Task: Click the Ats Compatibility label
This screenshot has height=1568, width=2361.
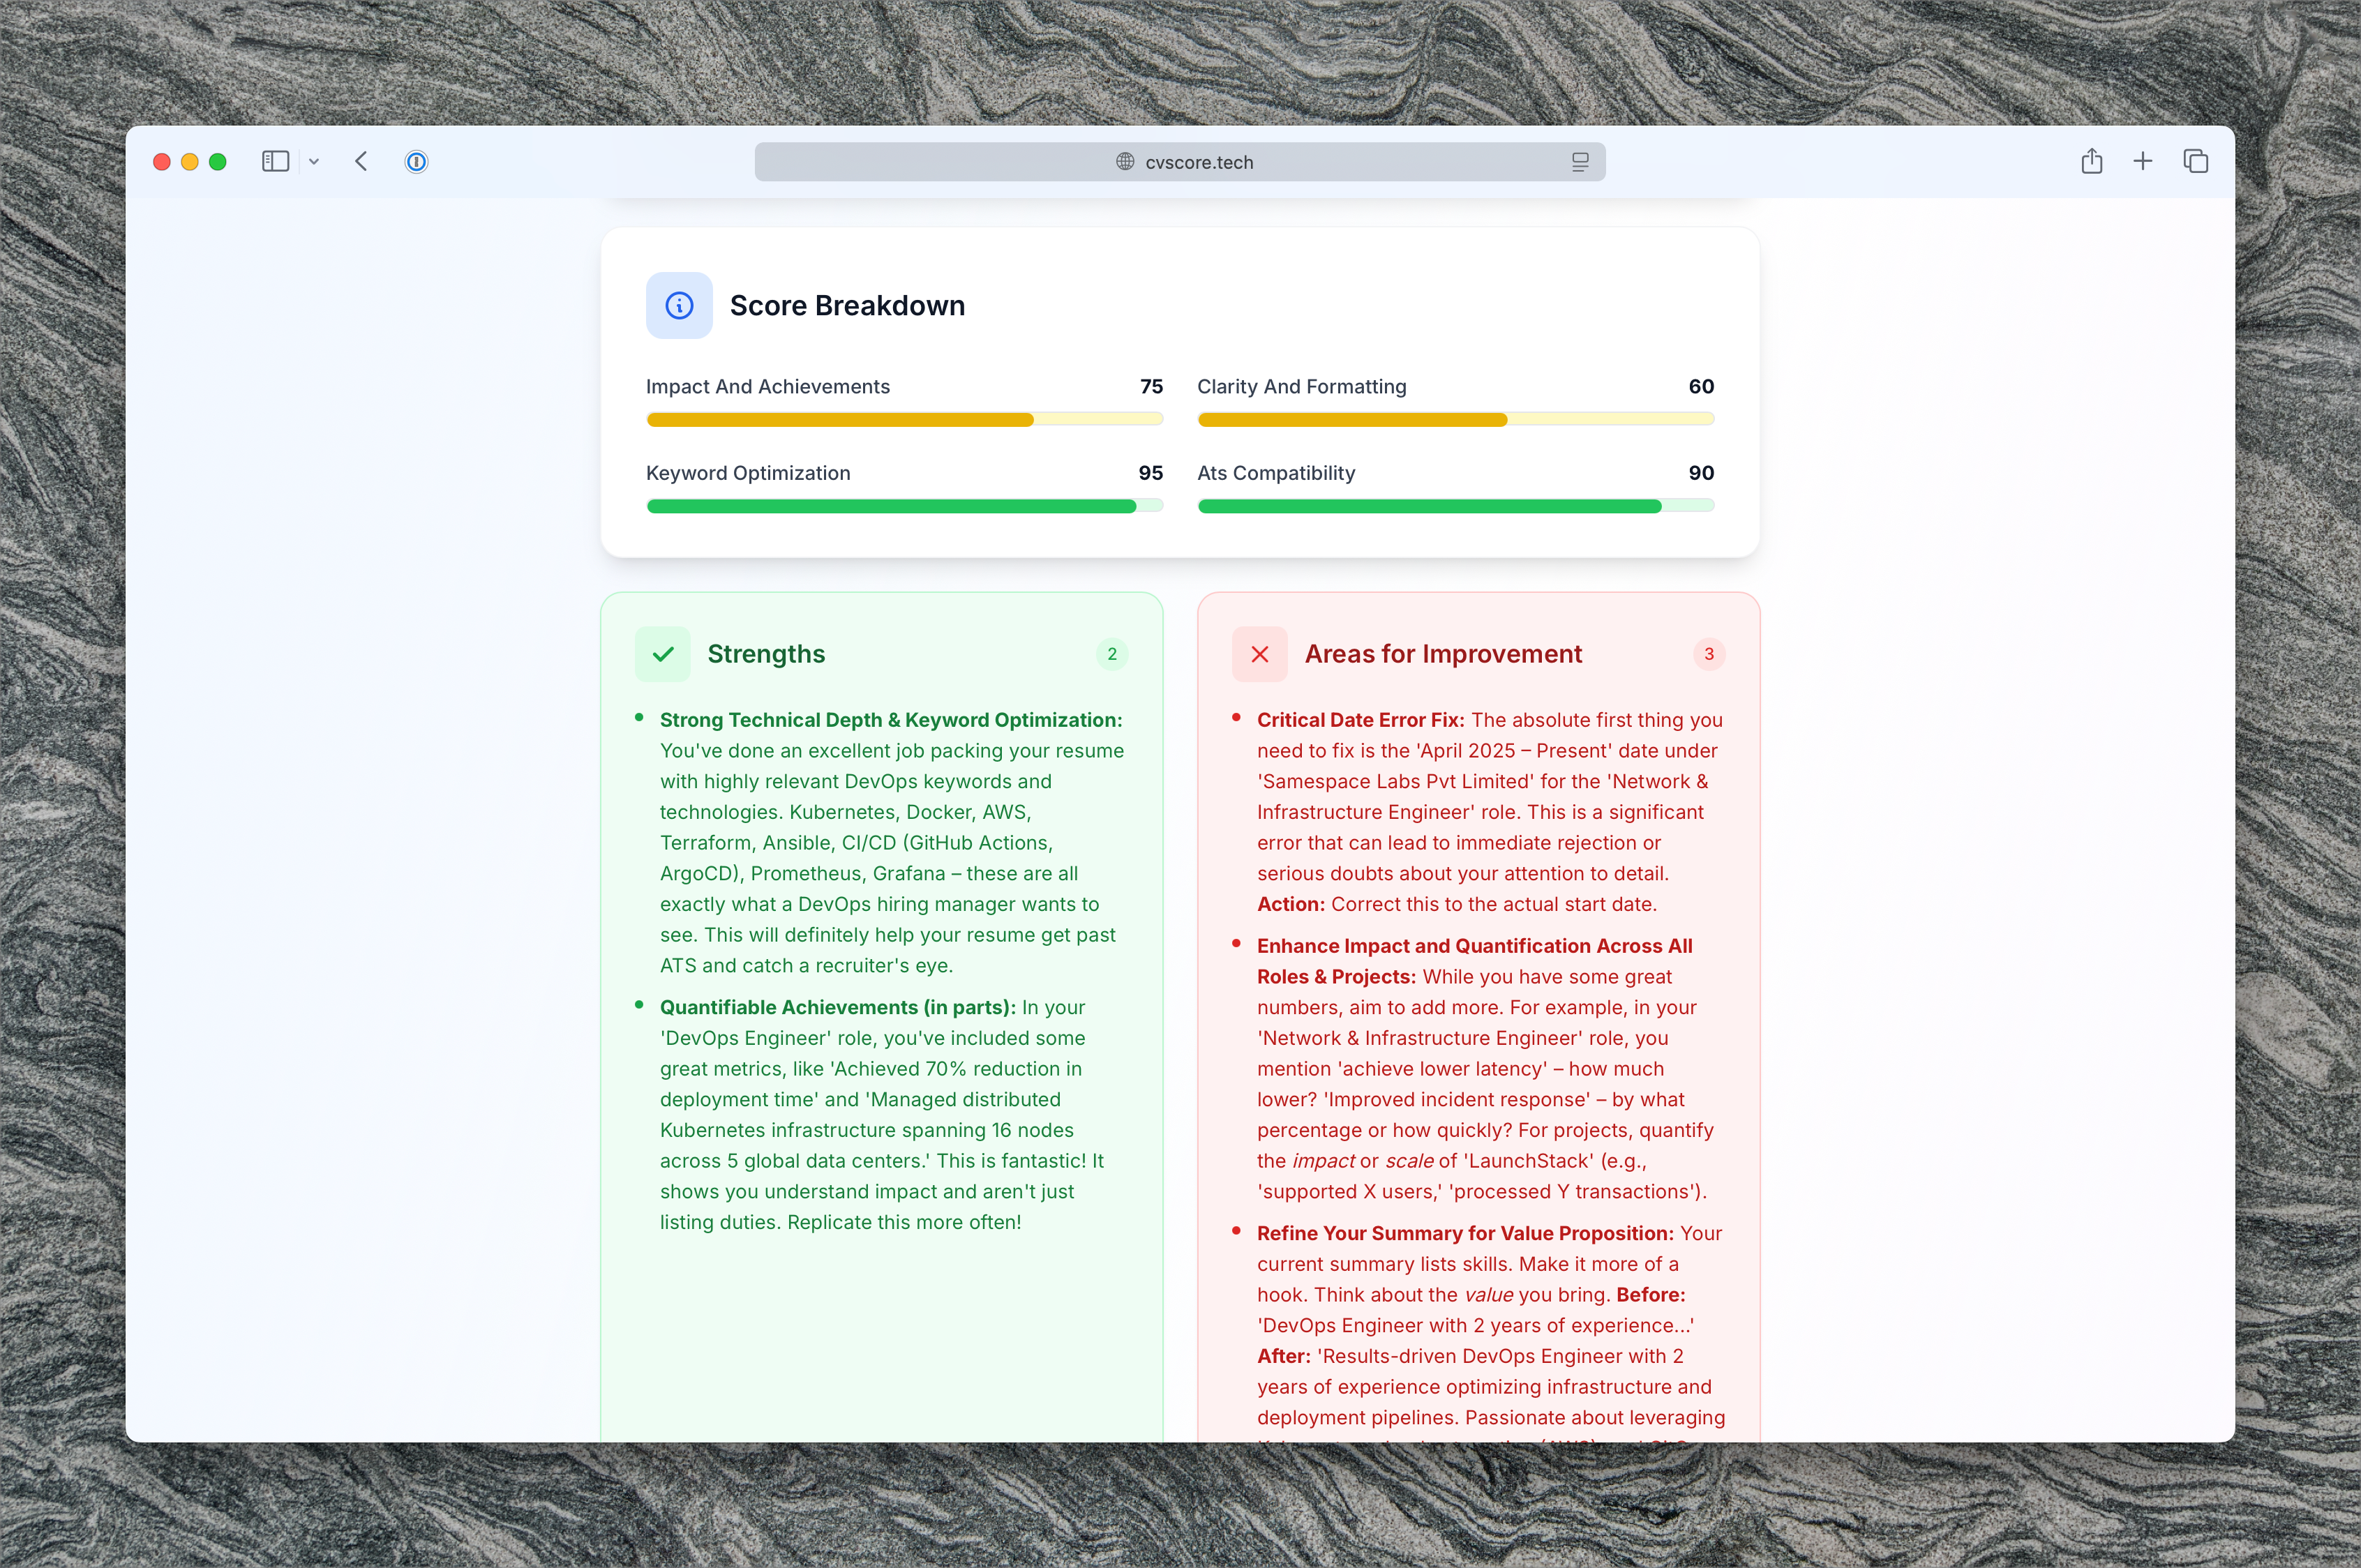Action: pos(1276,473)
